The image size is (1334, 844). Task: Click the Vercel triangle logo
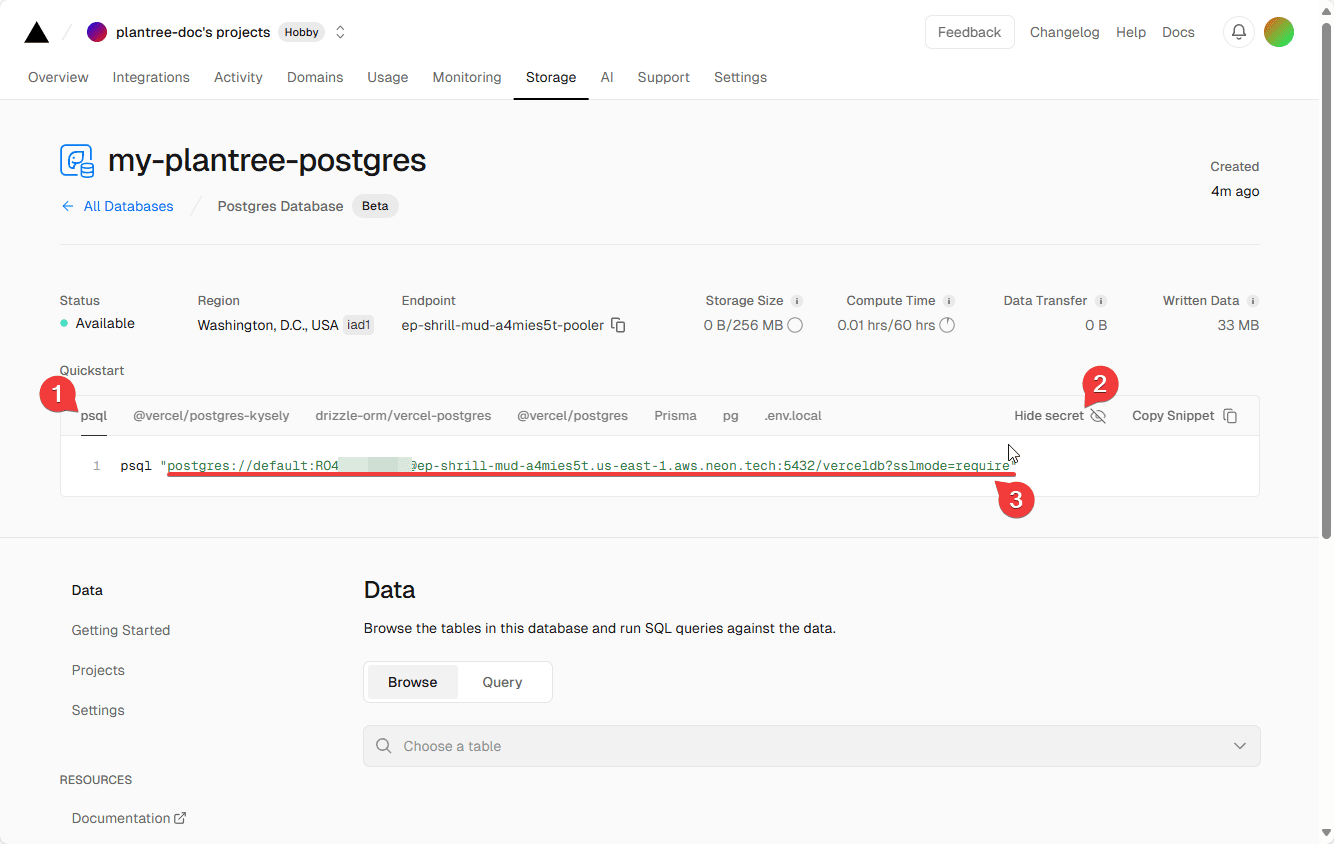pos(37,32)
